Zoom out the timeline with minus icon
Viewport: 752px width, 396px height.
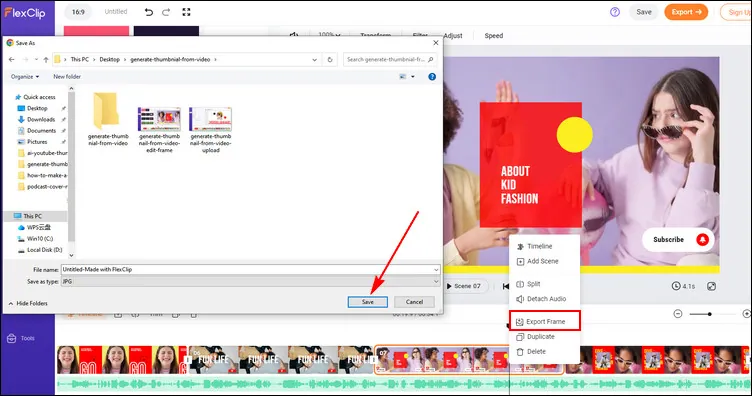678,314
